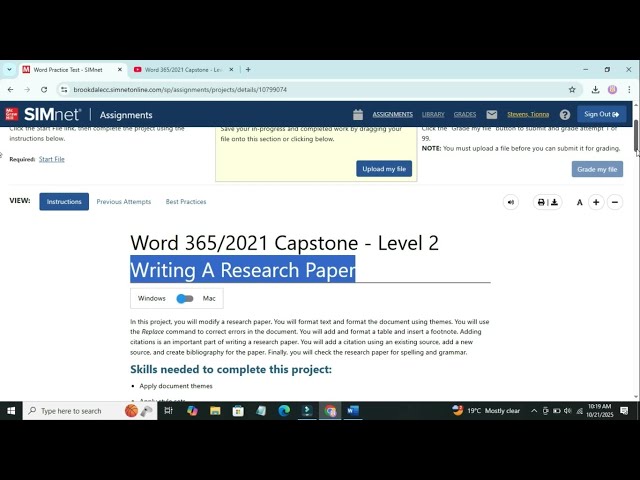The image size is (640, 480).
Task: Open ASSIGNMENTS in the SIMnet nav
Action: pos(392,115)
